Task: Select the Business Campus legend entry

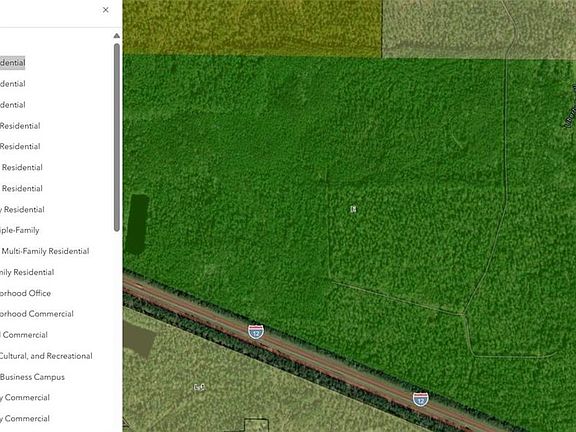Action: tap(32, 377)
